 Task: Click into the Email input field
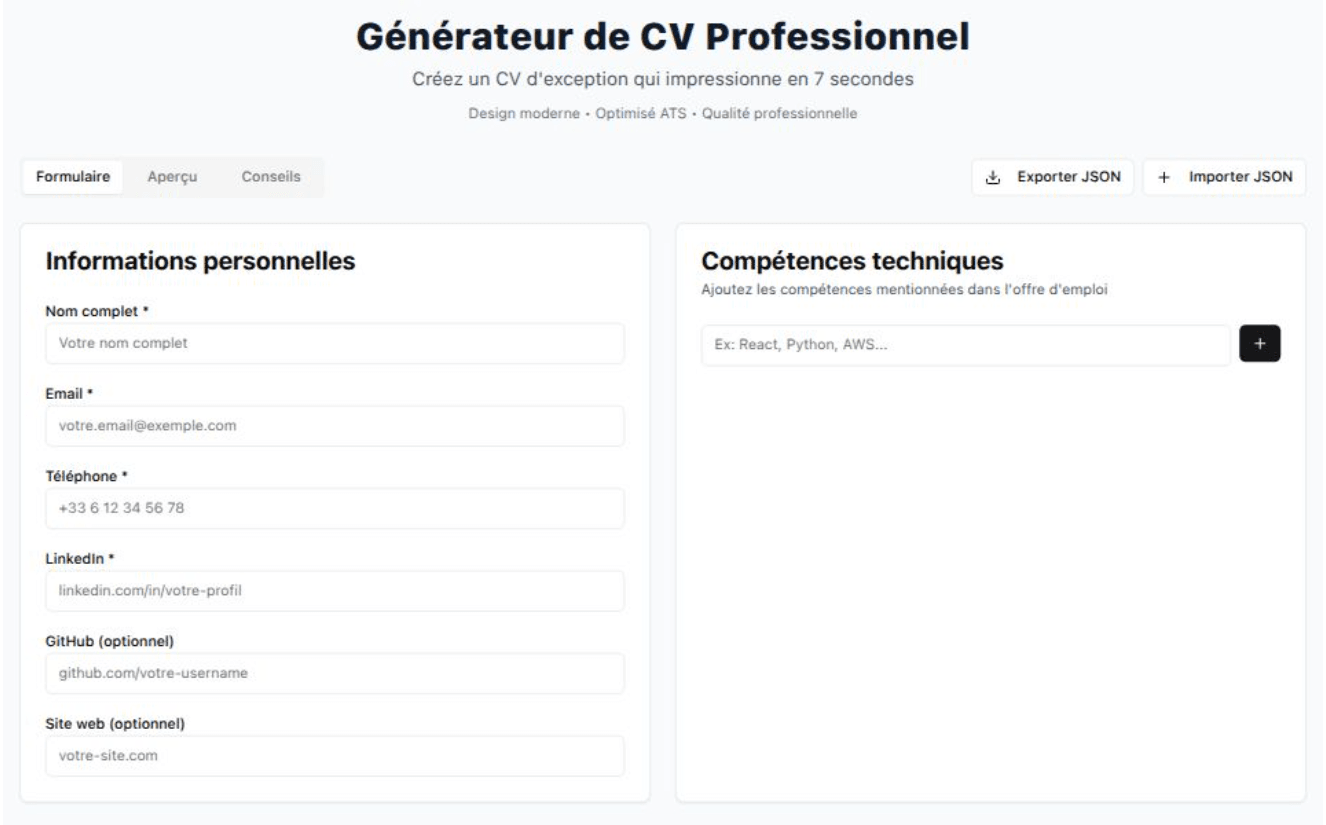335,426
